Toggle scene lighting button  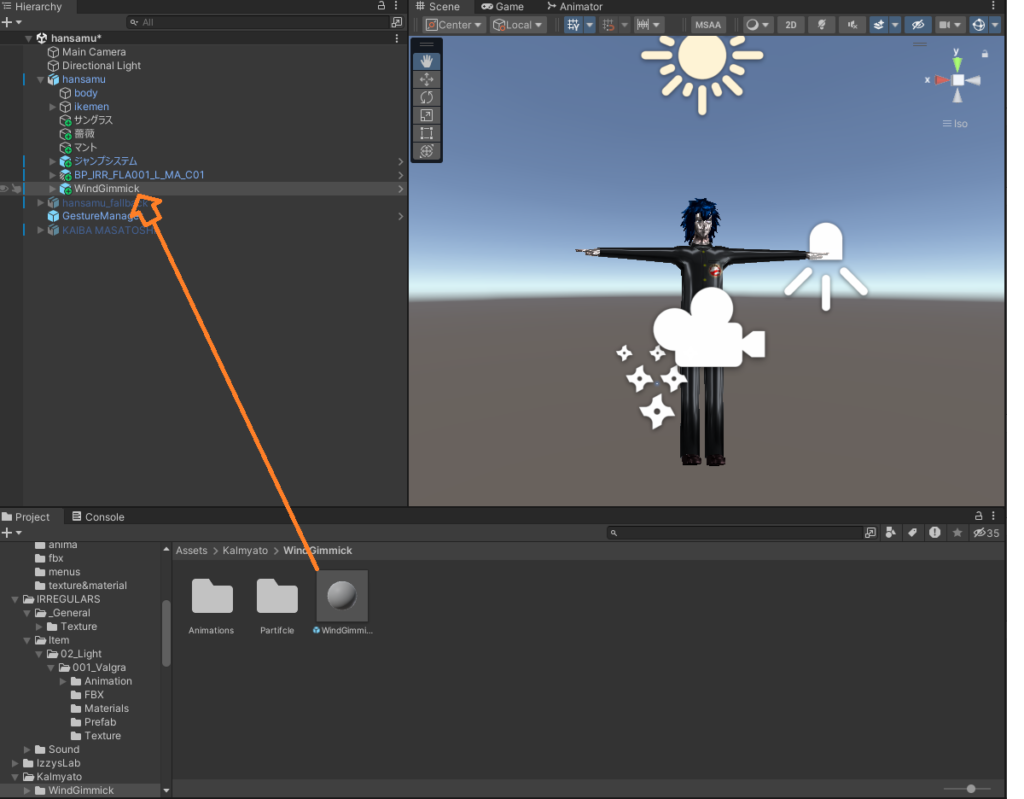click(822, 25)
